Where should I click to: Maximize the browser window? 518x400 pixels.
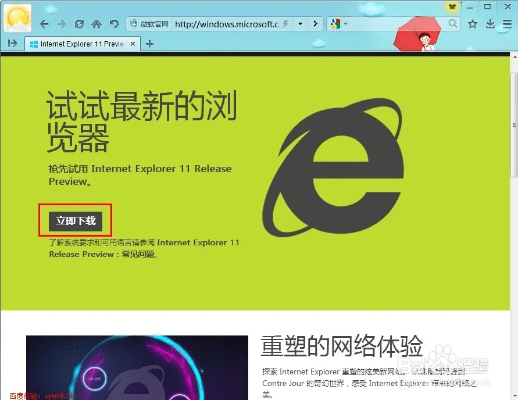coord(488,6)
